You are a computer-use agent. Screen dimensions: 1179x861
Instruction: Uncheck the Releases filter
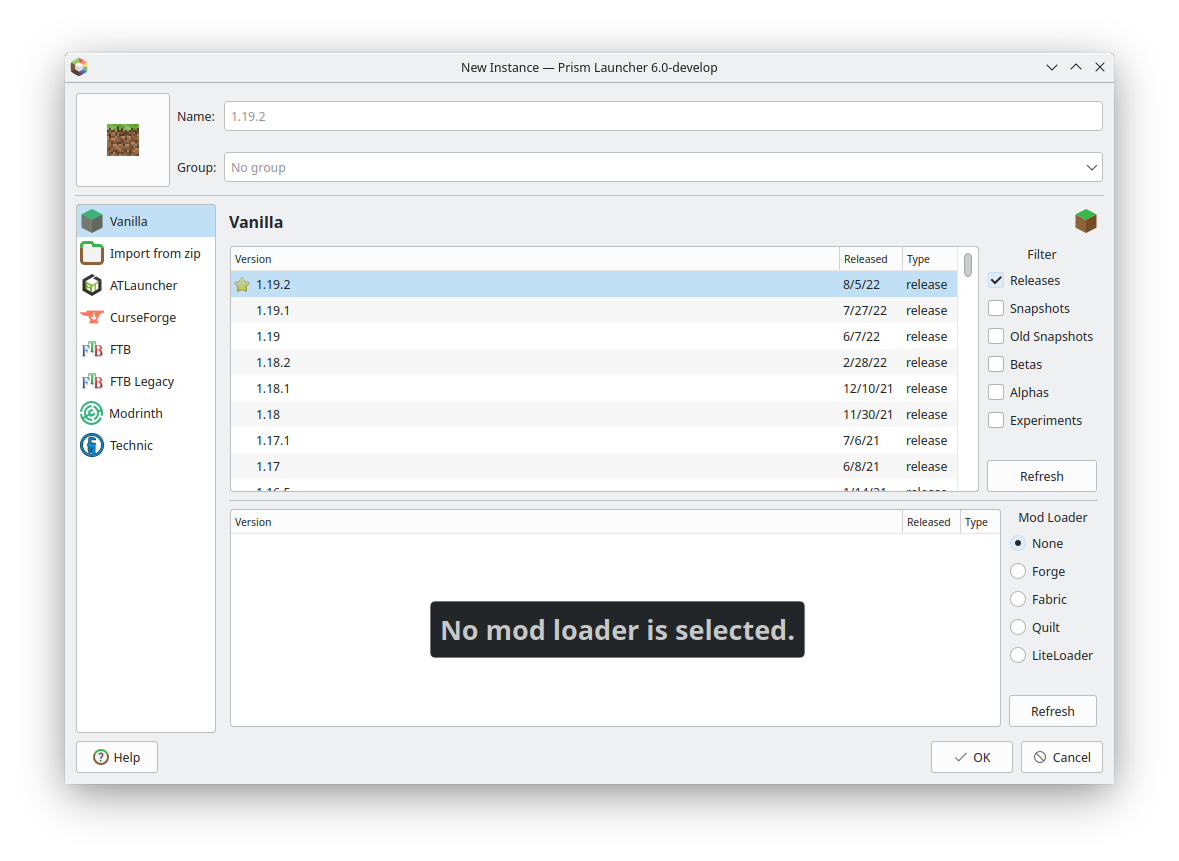[x=996, y=281]
